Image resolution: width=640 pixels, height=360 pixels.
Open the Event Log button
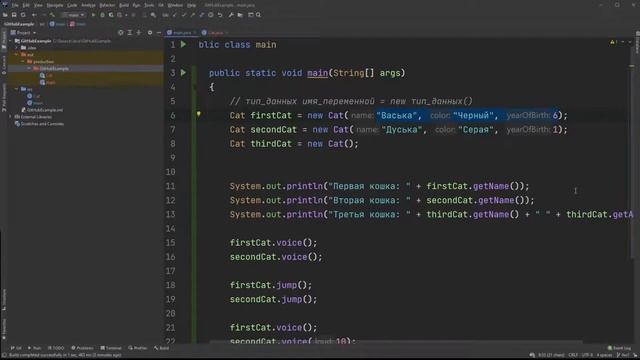point(619,348)
